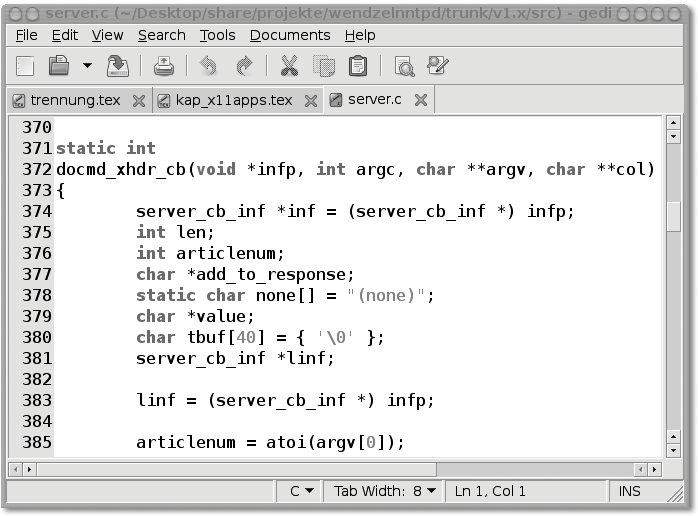Open the Tab Width dropdown

[x=385, y=491]
